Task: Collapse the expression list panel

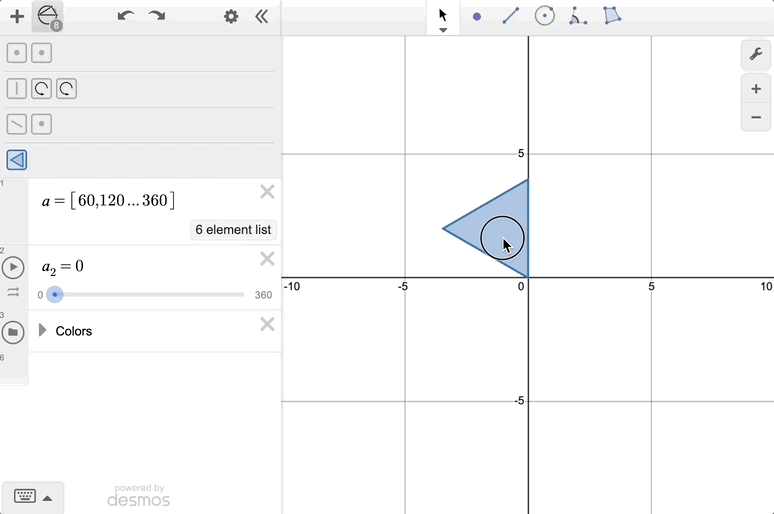Action: [262, 16]
